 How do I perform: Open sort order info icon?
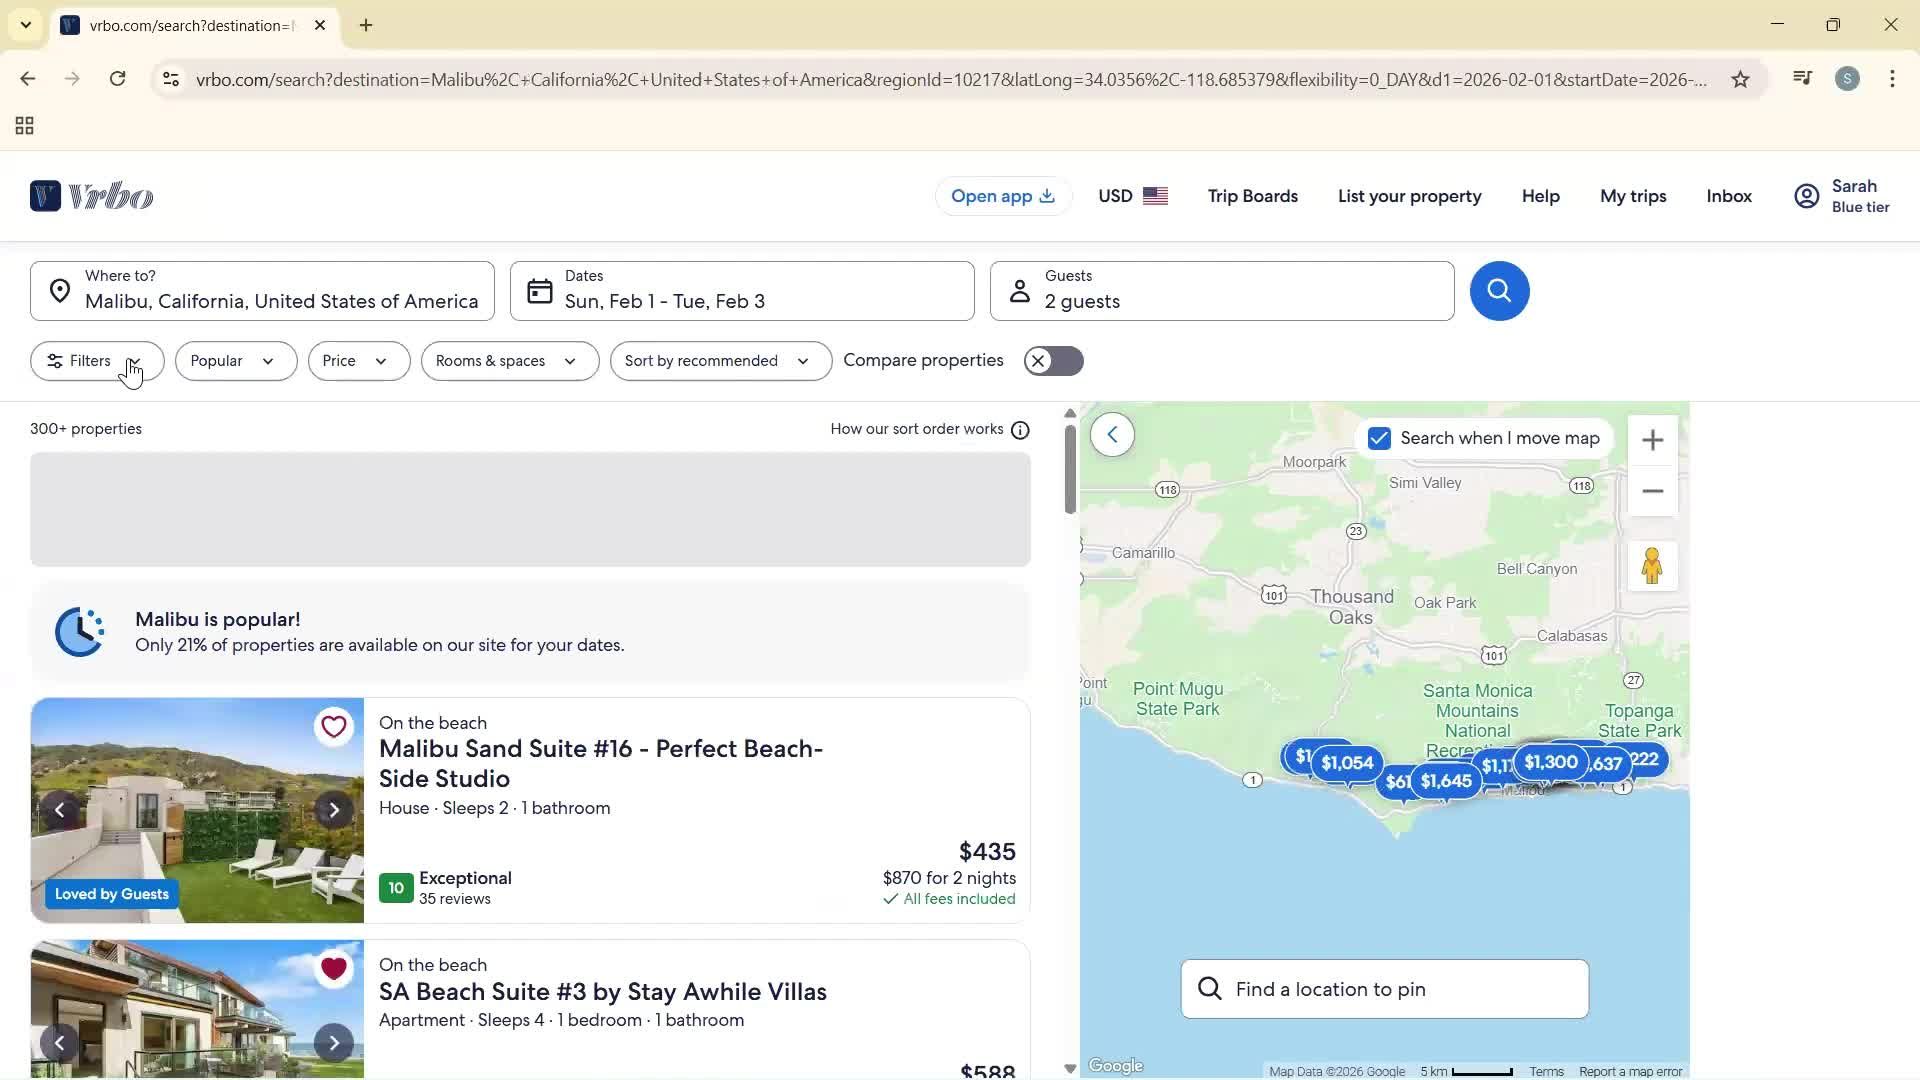1020,430
